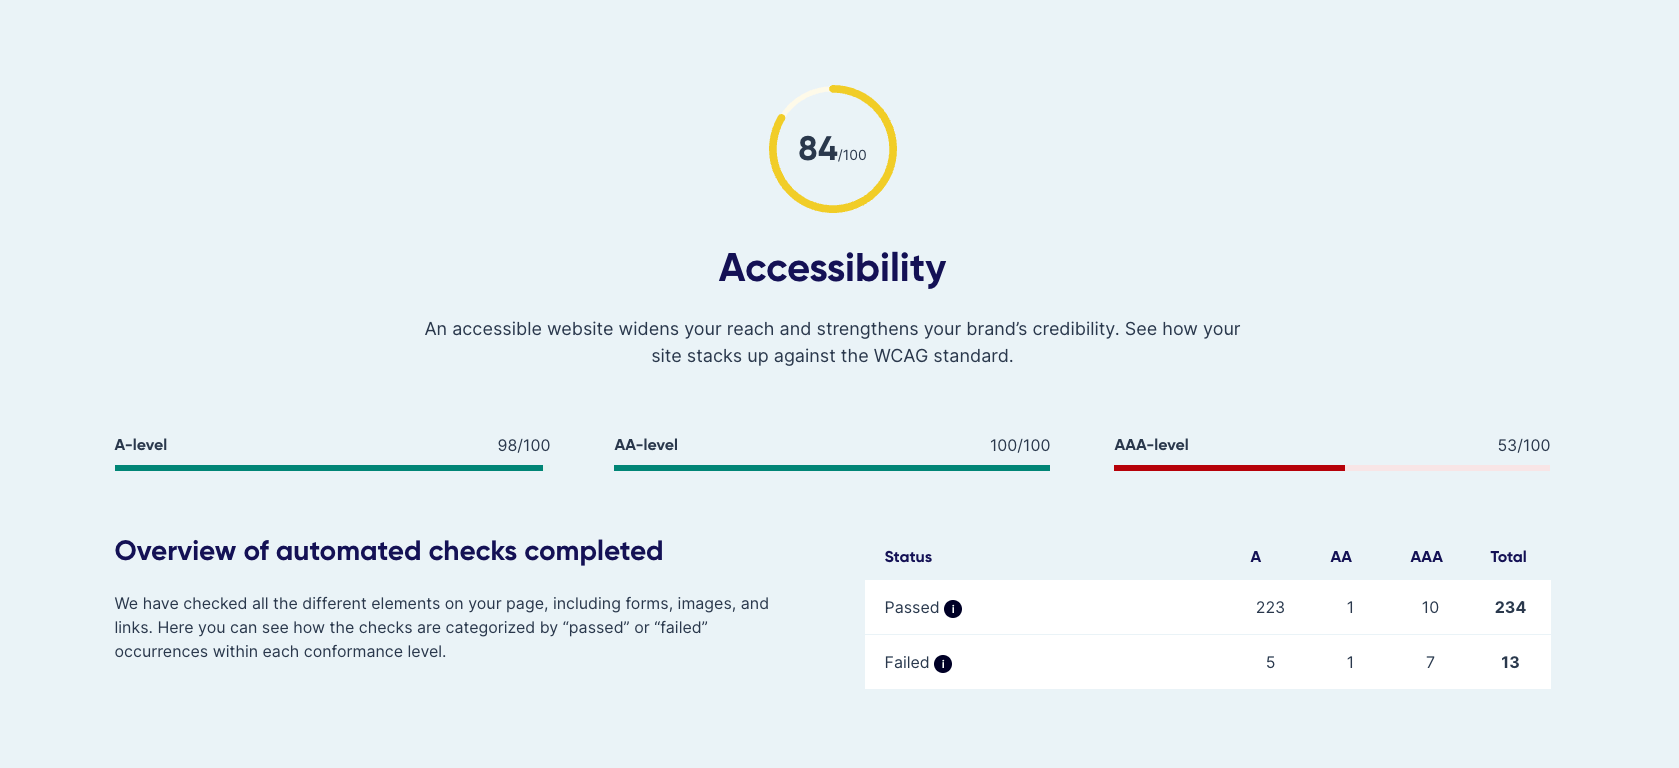Viewport: 1679px width, 768px height.
Task: Click the info icon next to Failed
Action: [x=943, y=663]
